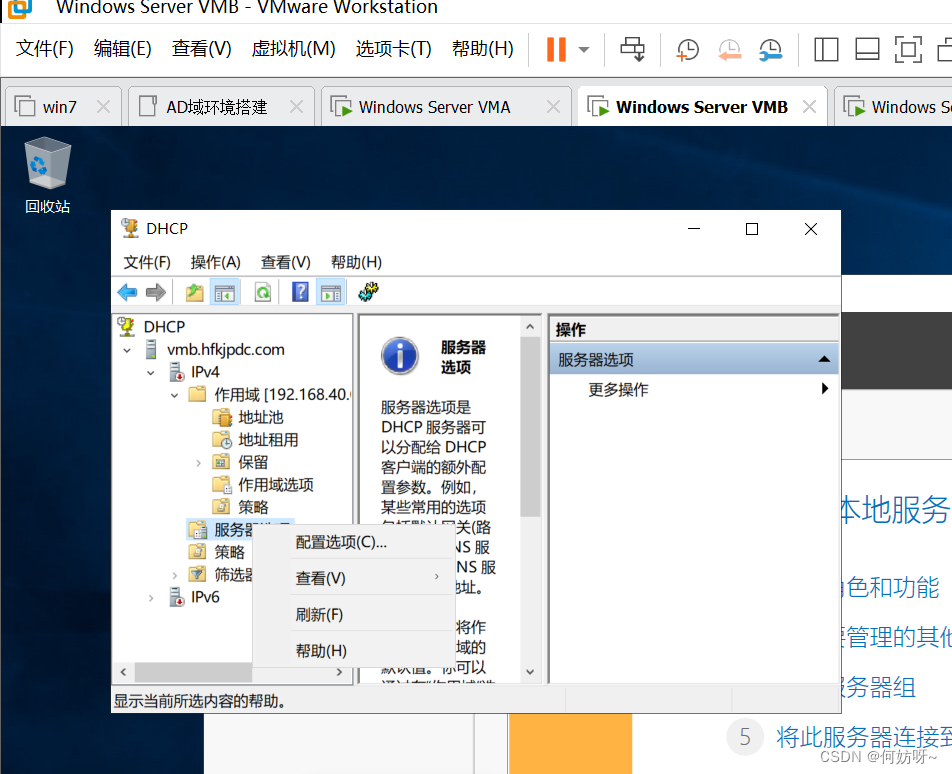Select 地址池 in the DHCP tree
The width and height of the screenshot is (952, 774).
(x=260, y=417)
